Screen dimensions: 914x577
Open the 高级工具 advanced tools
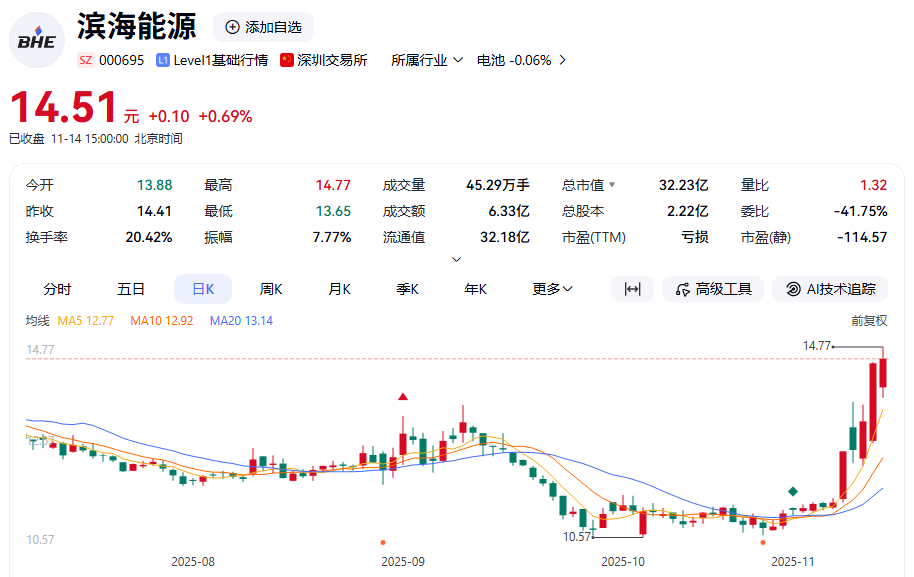coord(713,289)
